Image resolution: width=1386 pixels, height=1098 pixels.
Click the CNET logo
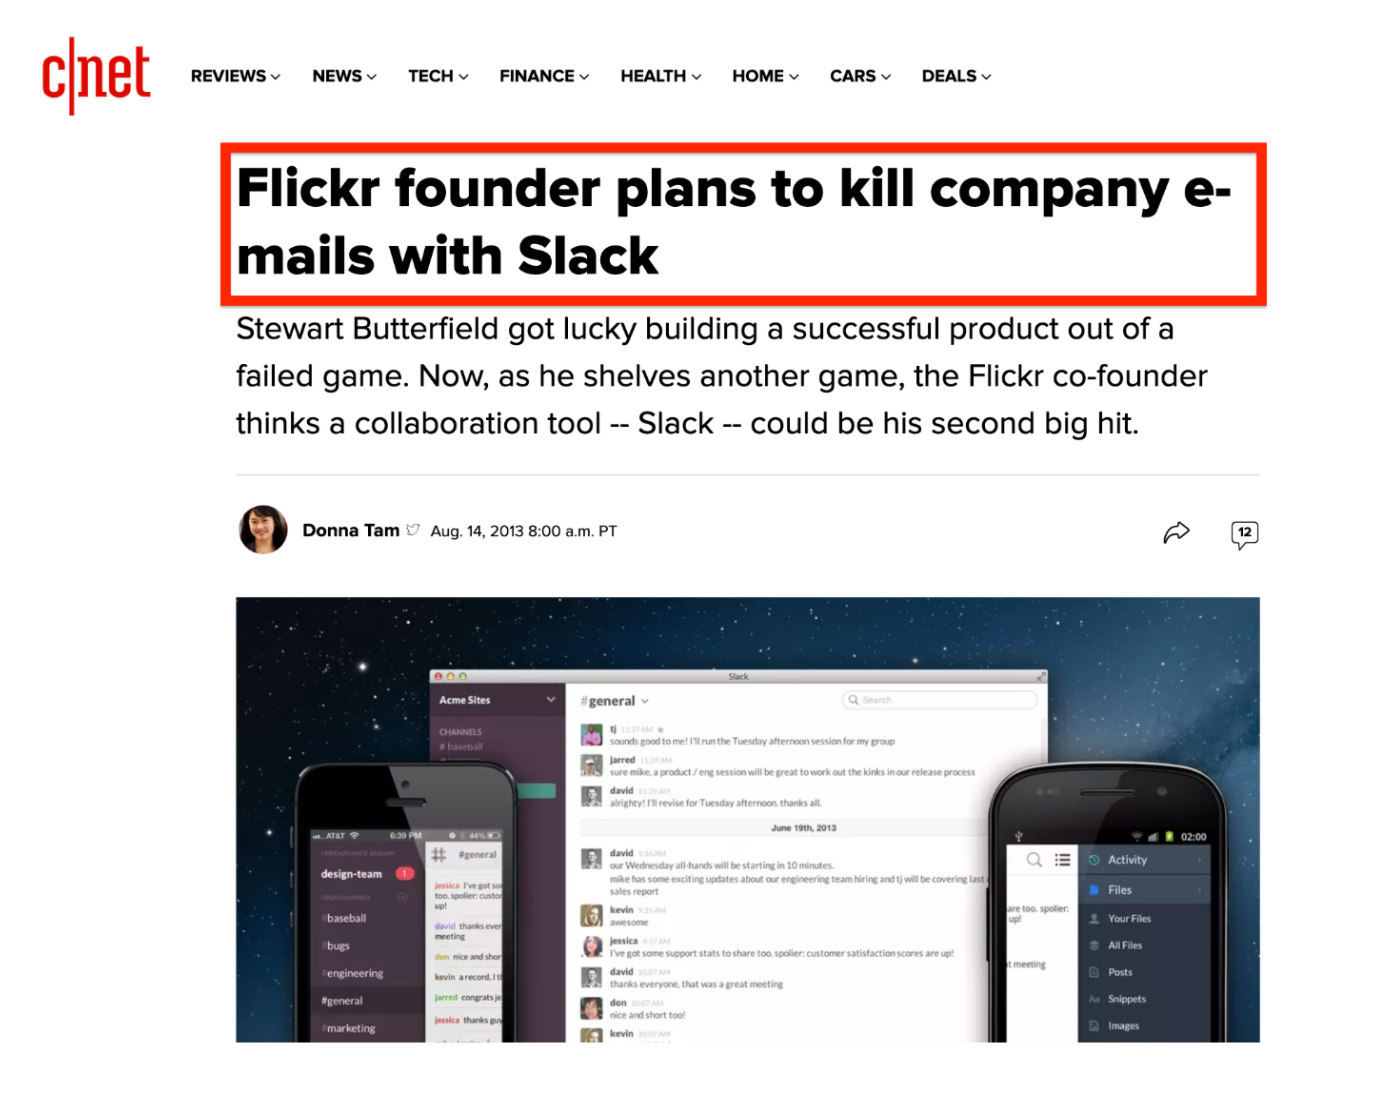(x=96, y=76)
